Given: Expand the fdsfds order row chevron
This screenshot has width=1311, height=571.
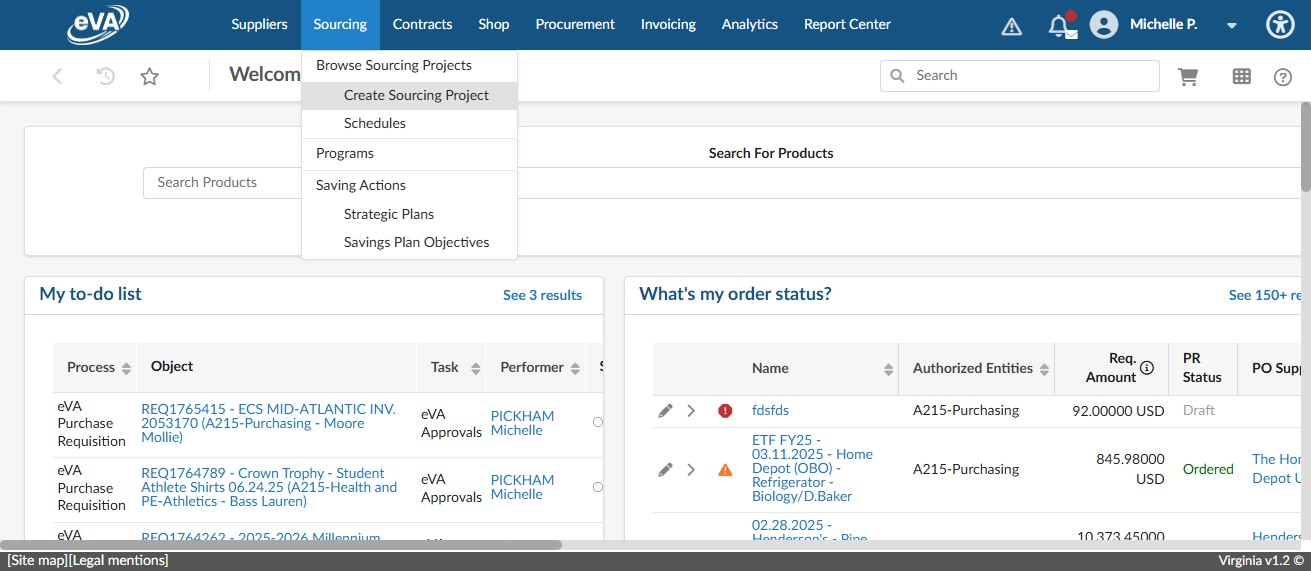Looking at the screenshot, I should point(691,411).
